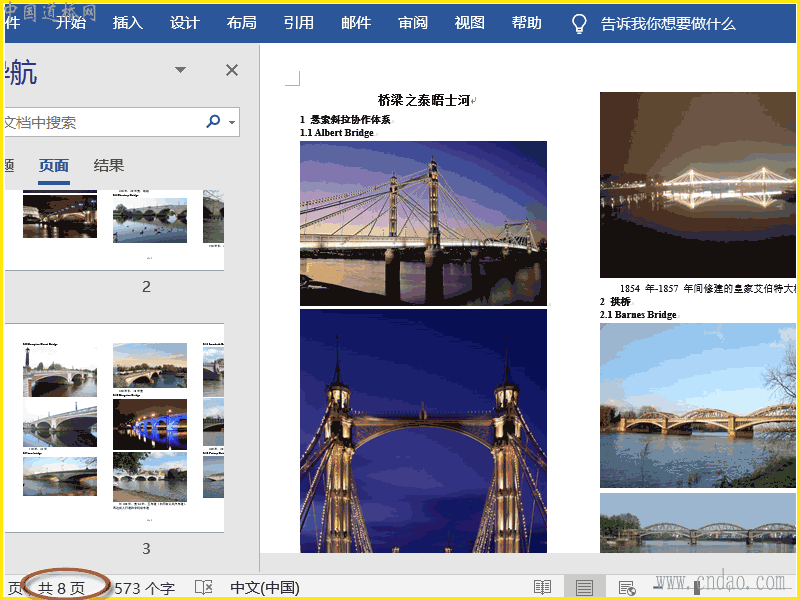
Task: Click the proofing book icon in status bar
Action: click(x=203, y=588)
